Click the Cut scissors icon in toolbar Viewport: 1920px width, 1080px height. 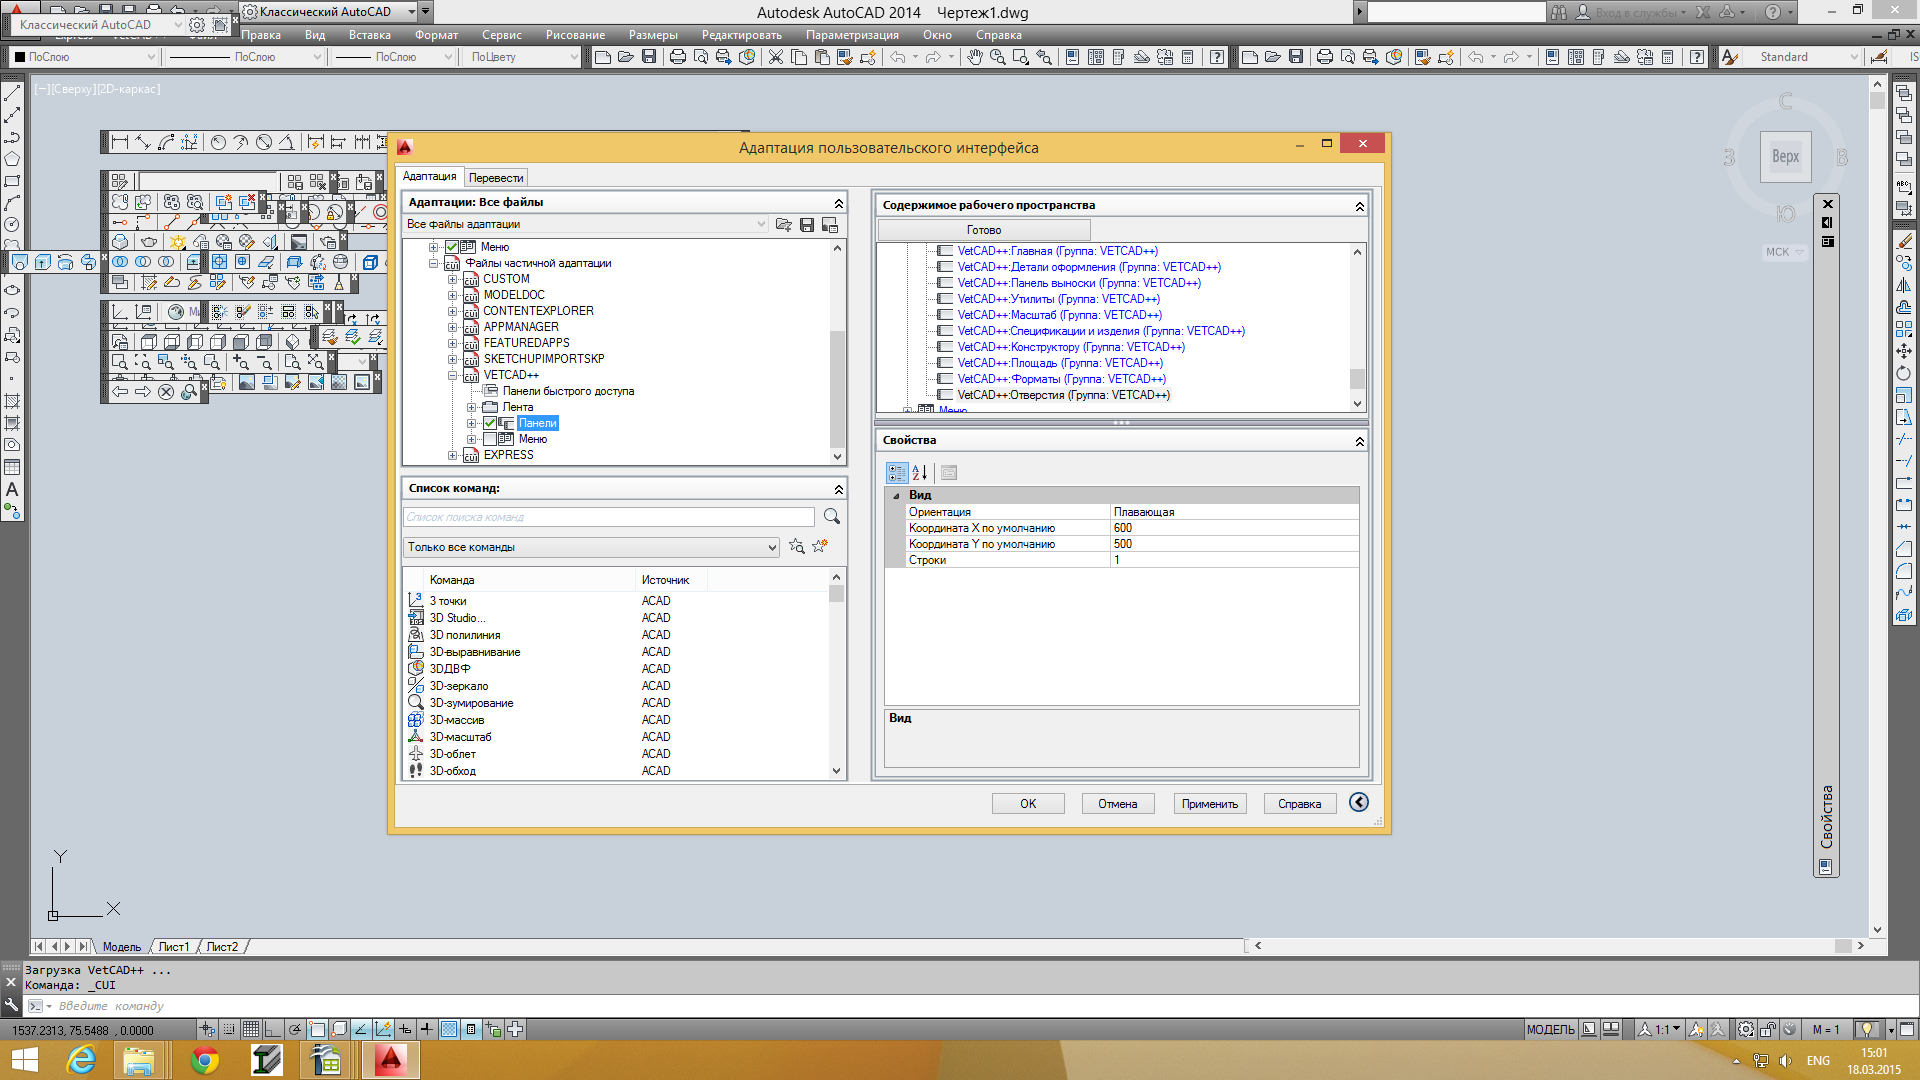tap(775, 57)
